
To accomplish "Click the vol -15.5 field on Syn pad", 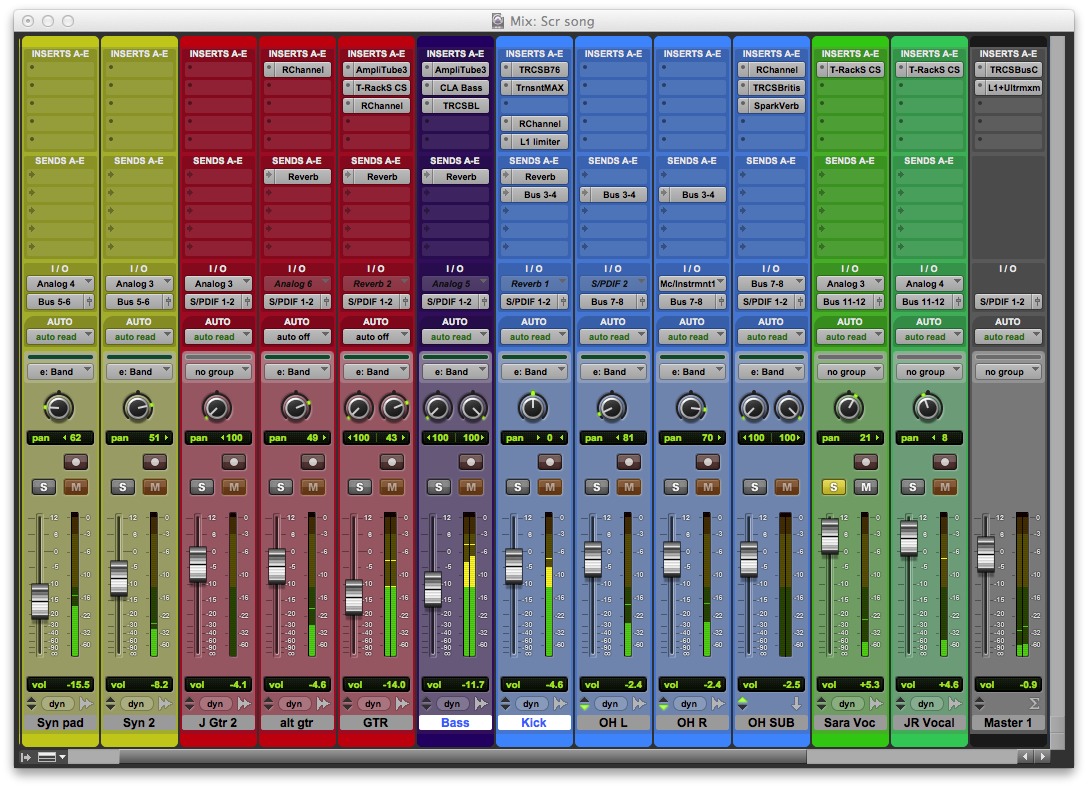I will [x=60, y=685].
